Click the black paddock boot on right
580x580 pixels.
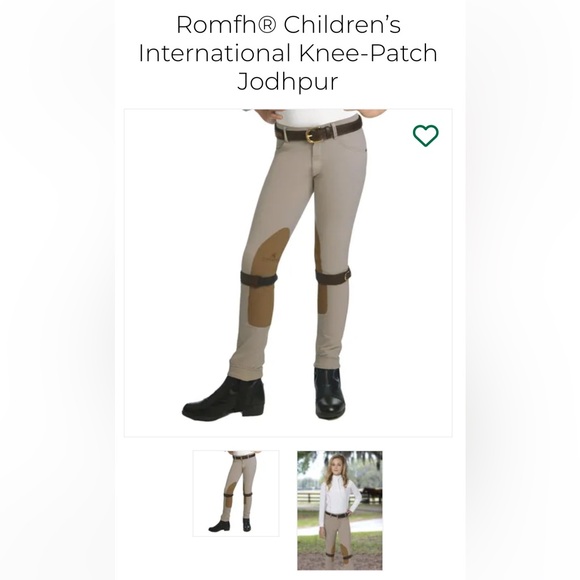coord(329,393)
